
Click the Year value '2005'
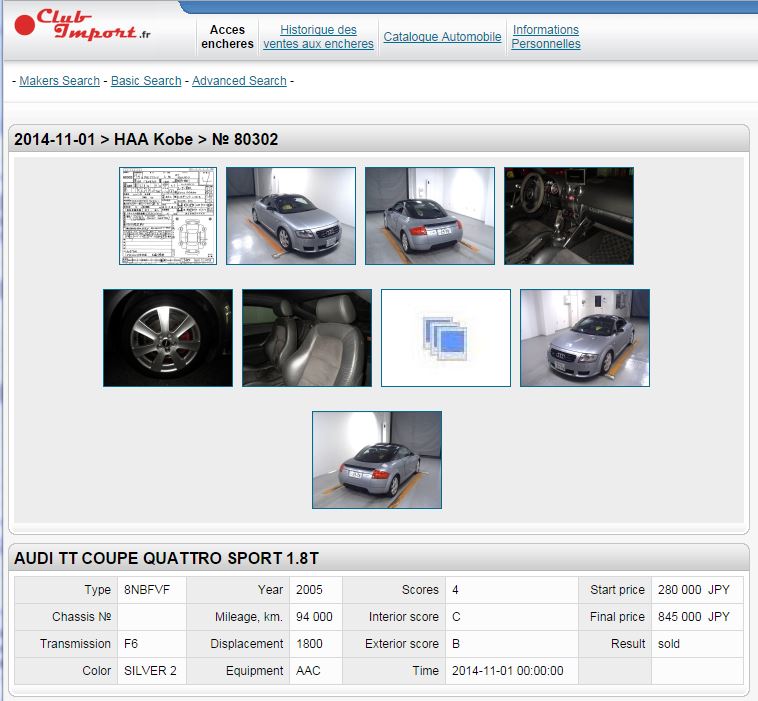coord(309,590)
